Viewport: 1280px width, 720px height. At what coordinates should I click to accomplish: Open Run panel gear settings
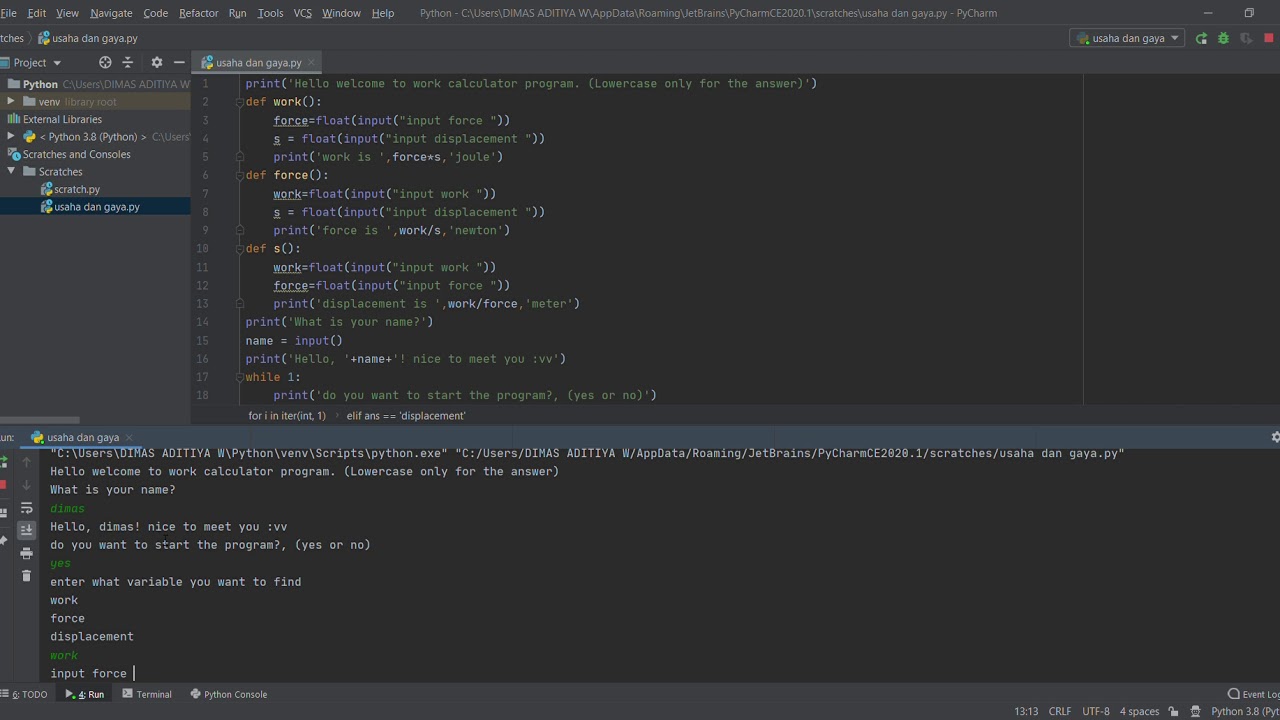pyautogui.click(x=1275, y=437)
